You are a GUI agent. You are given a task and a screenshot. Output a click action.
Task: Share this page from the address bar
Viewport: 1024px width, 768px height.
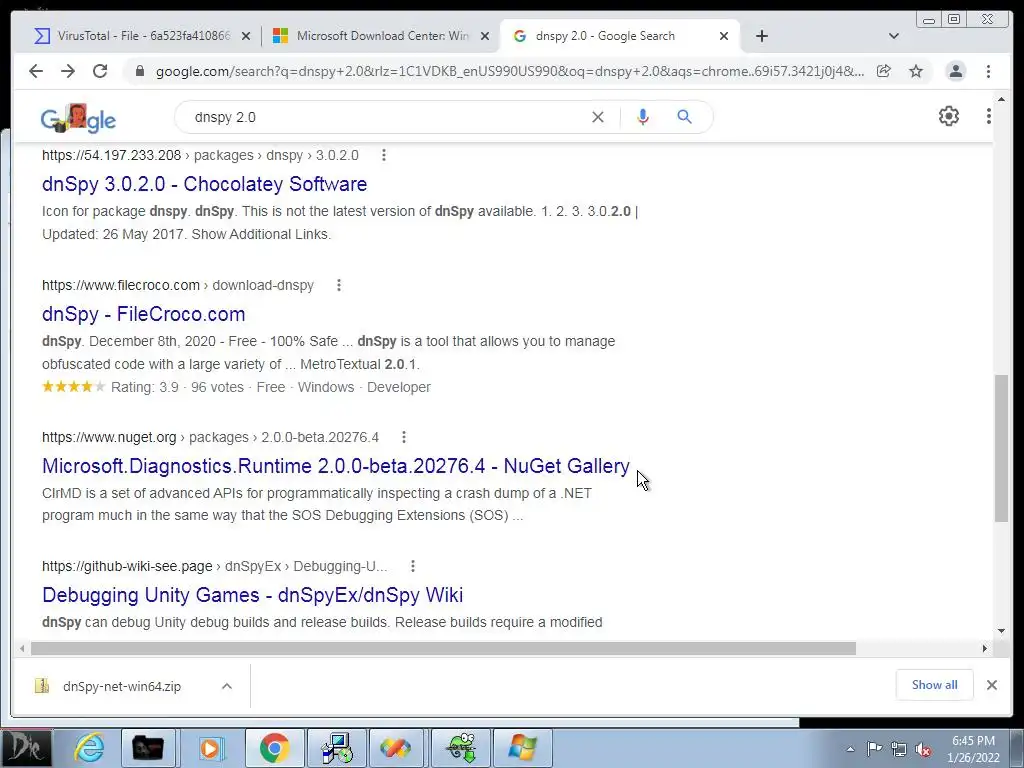[x=884, y=71]
